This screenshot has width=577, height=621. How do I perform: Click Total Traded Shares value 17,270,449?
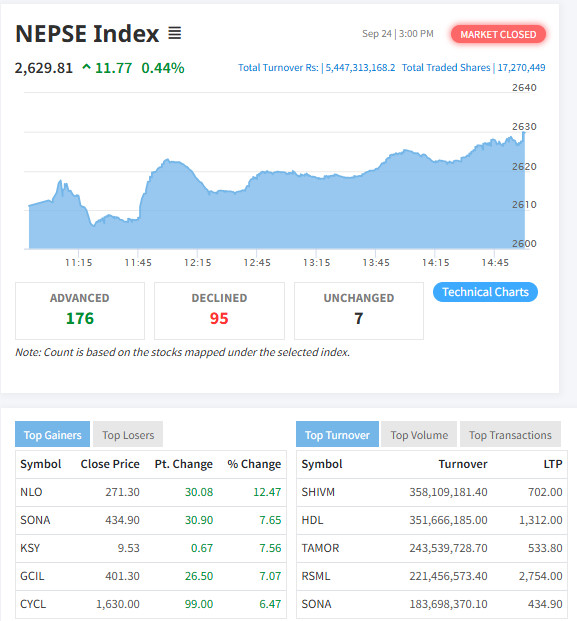[x=521, y=68]
